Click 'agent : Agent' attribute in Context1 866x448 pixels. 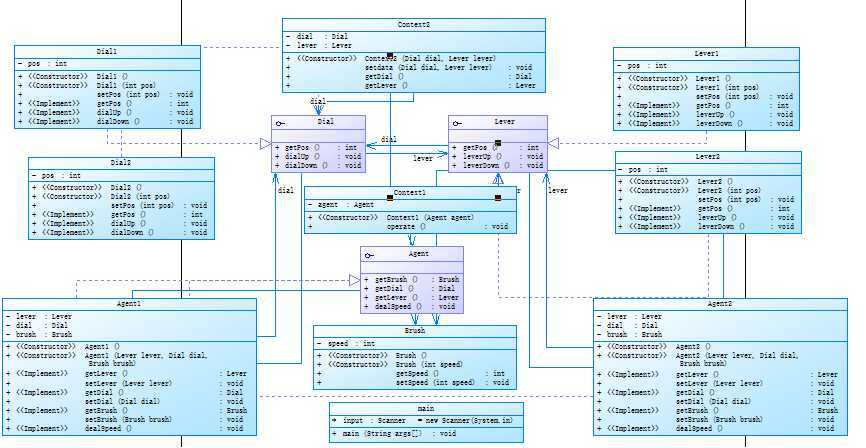341,204
